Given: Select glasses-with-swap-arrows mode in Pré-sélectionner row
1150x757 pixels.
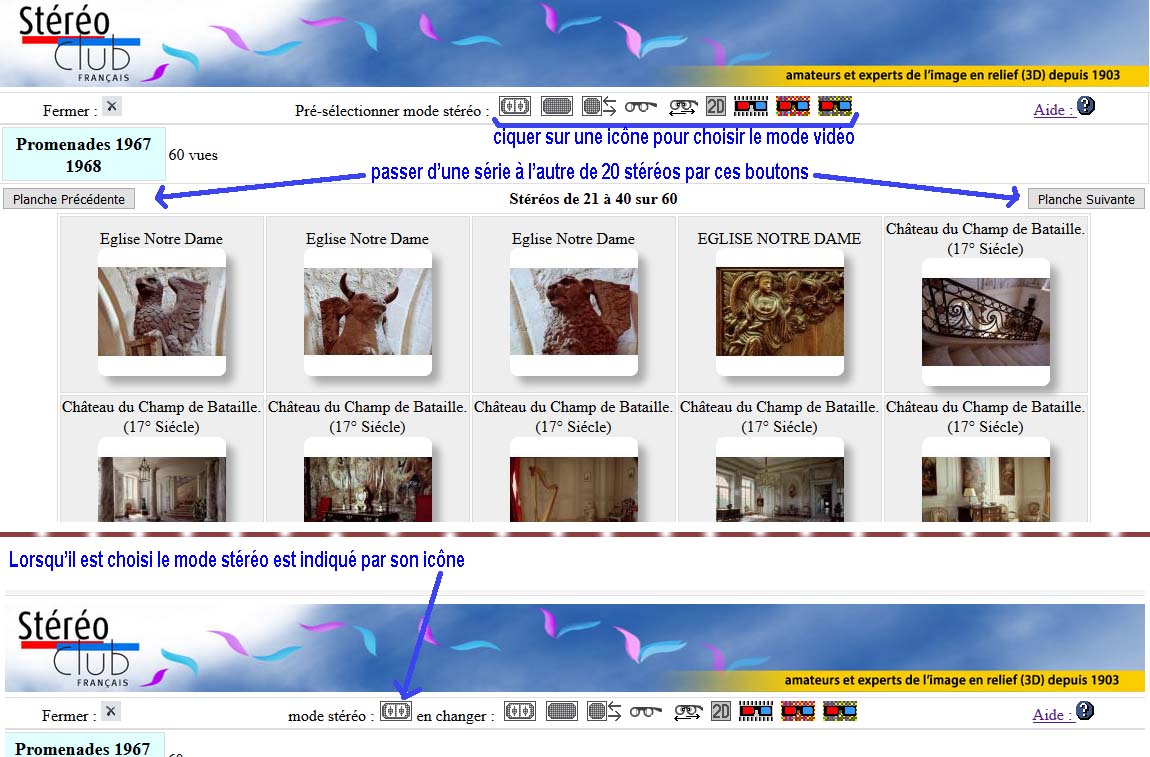Looking at the screenshot, I should 683,106.
